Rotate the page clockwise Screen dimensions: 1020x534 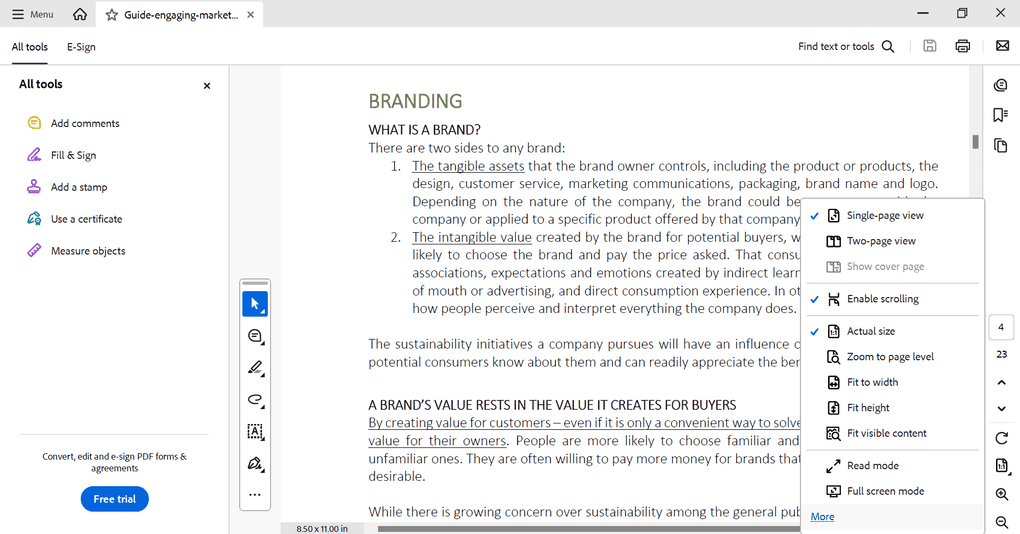[x=1002, y=438]
